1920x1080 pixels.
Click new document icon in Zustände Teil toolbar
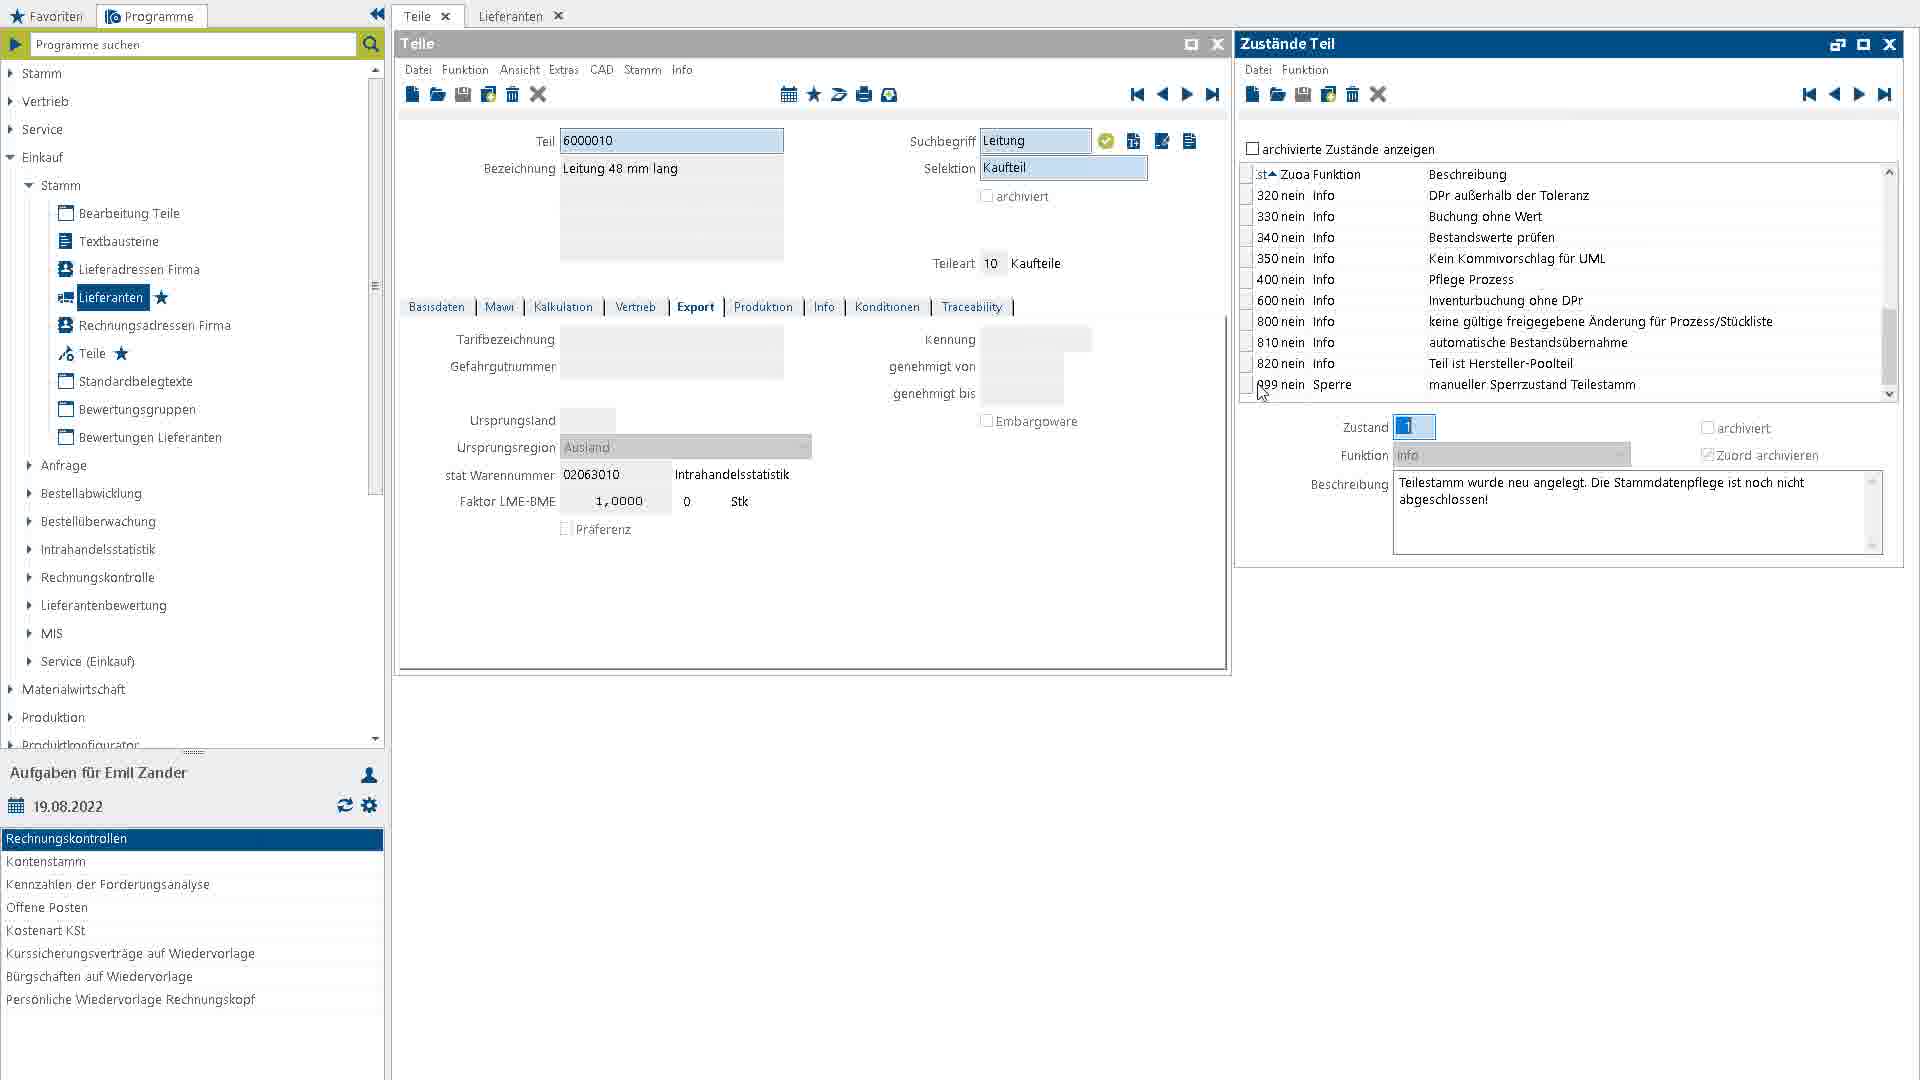click(1252, 94)
